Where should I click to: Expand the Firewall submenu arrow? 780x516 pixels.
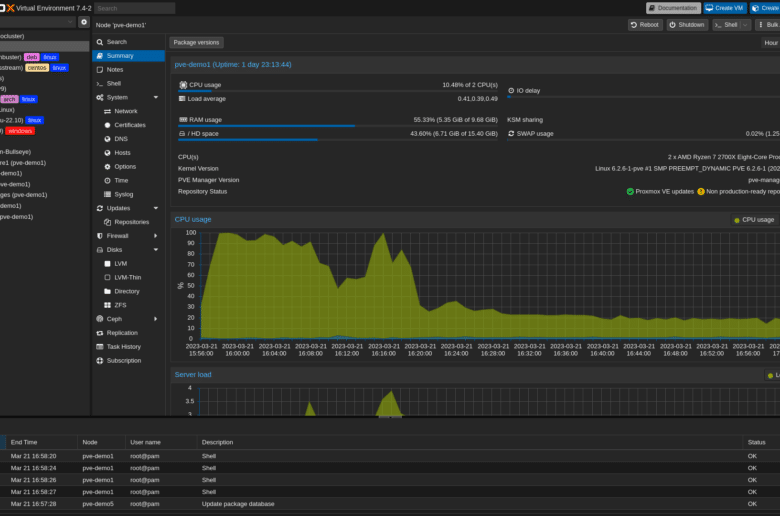coord(156,236)
